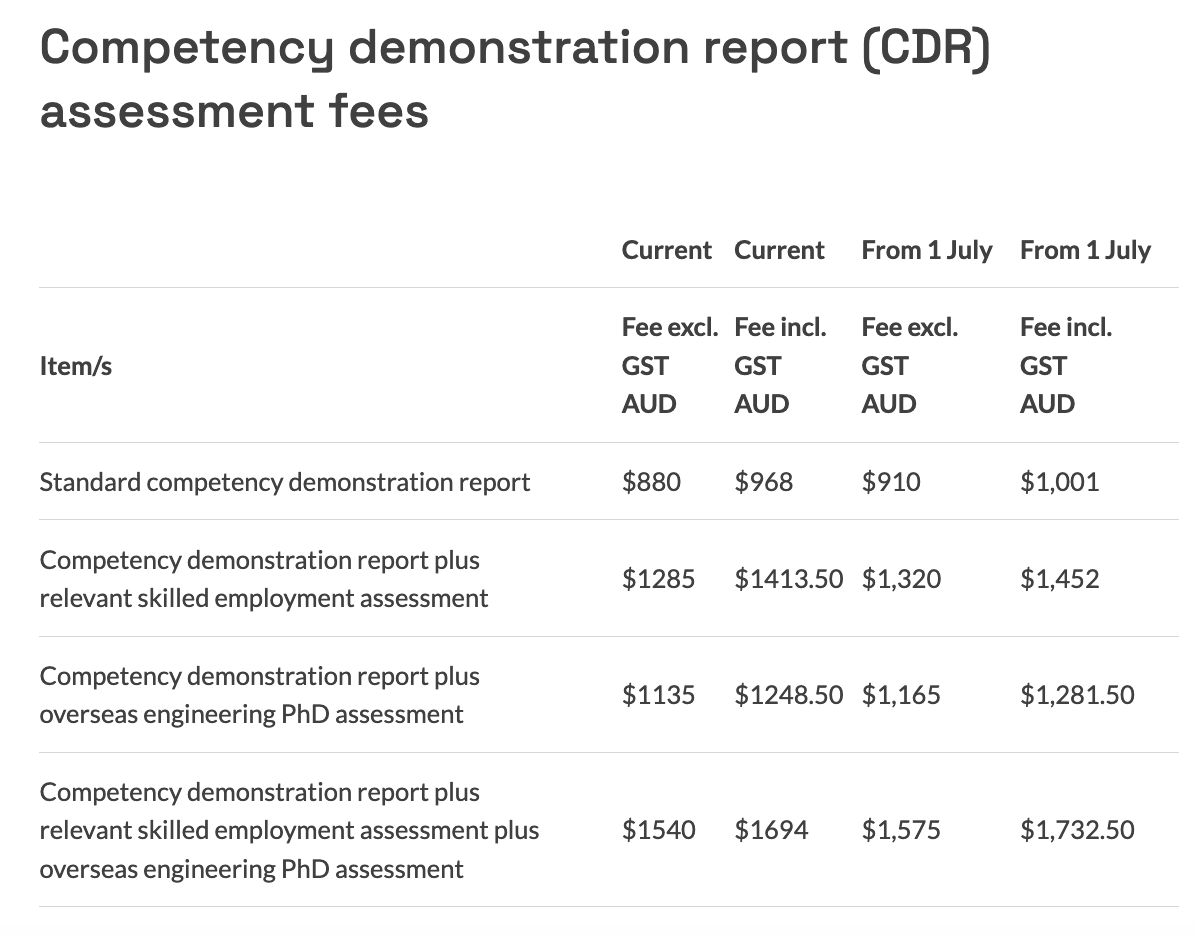
Task: Select the $910 fee from 1 July
Action: point(891,482)
